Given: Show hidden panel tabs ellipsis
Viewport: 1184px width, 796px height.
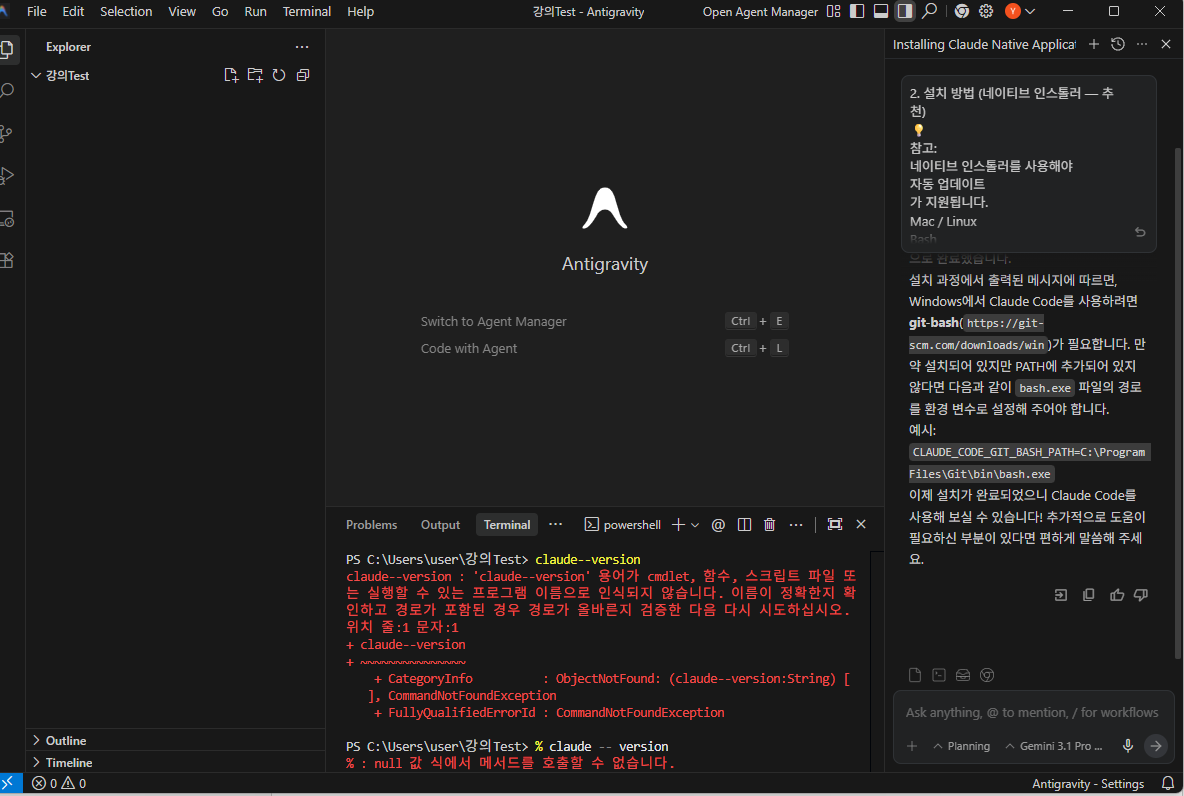Looking at the screenshot, I should point(556,524).
